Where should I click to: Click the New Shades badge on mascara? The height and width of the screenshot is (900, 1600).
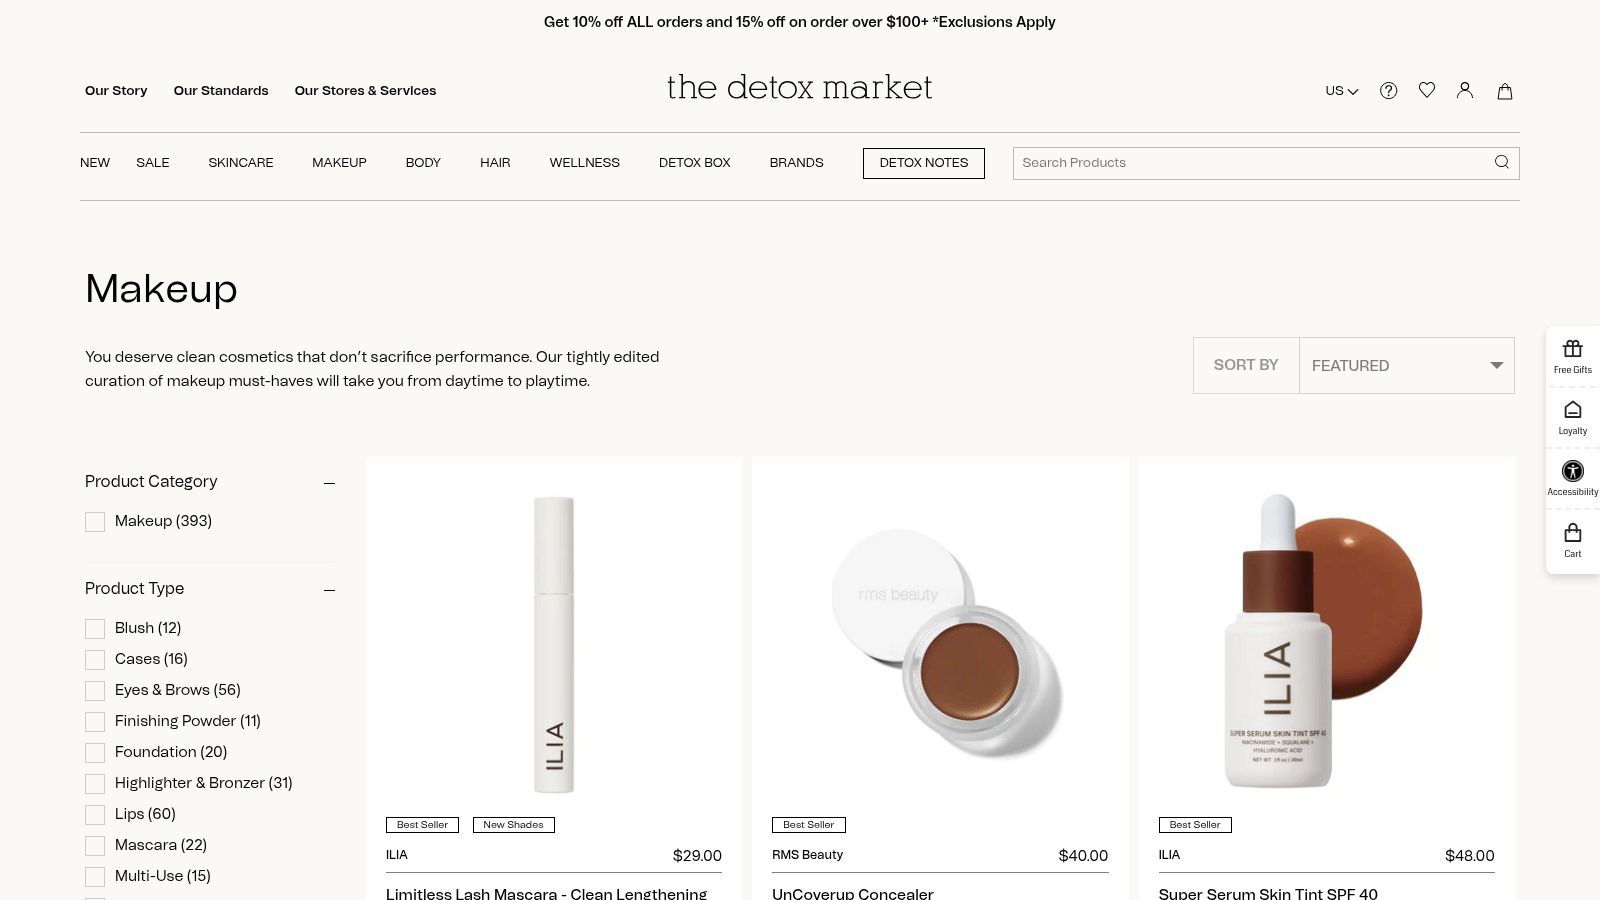[x=513, y=825]
